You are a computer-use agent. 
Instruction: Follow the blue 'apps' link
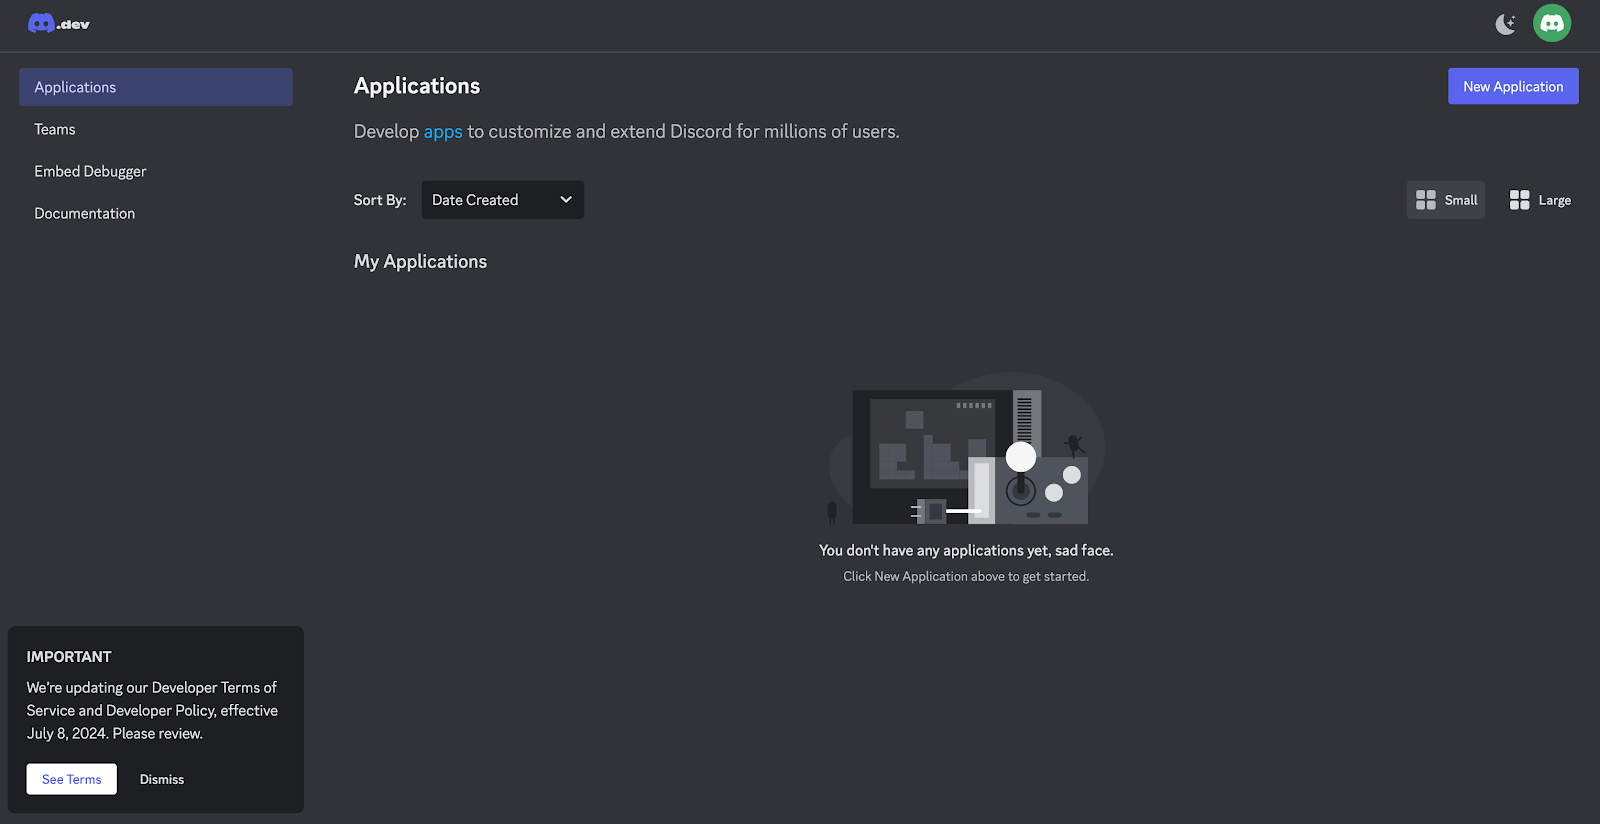pos(443,131)
